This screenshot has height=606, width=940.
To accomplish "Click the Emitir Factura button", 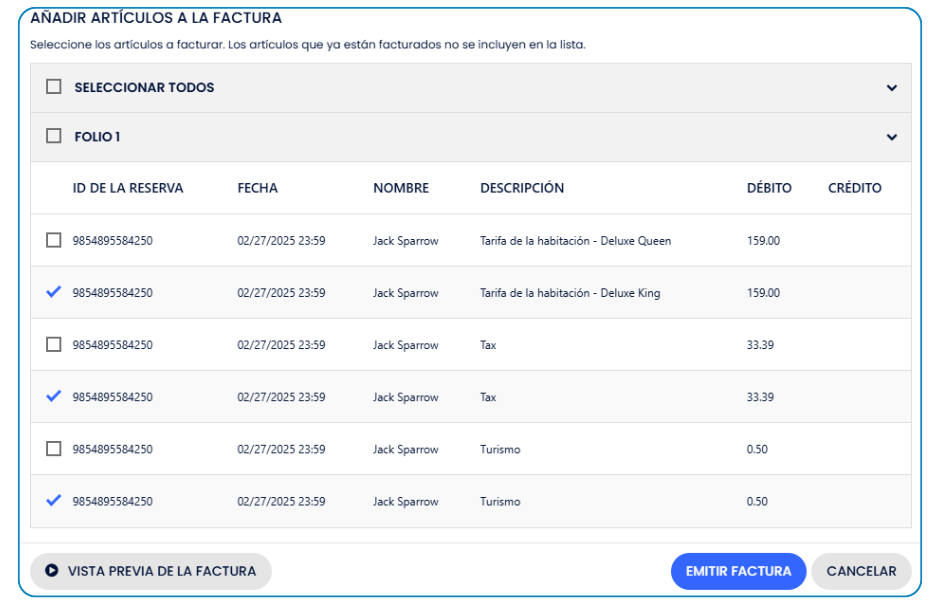I will 738,571.
